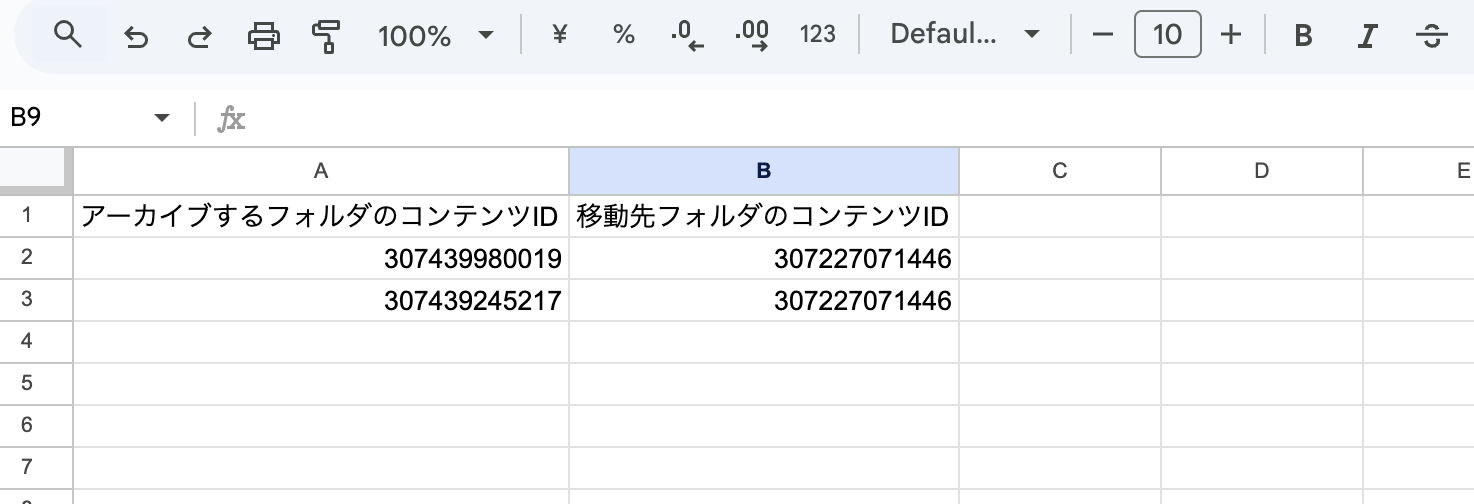
Task: Open the search menus magnifier
Action: tap(67, 35)
